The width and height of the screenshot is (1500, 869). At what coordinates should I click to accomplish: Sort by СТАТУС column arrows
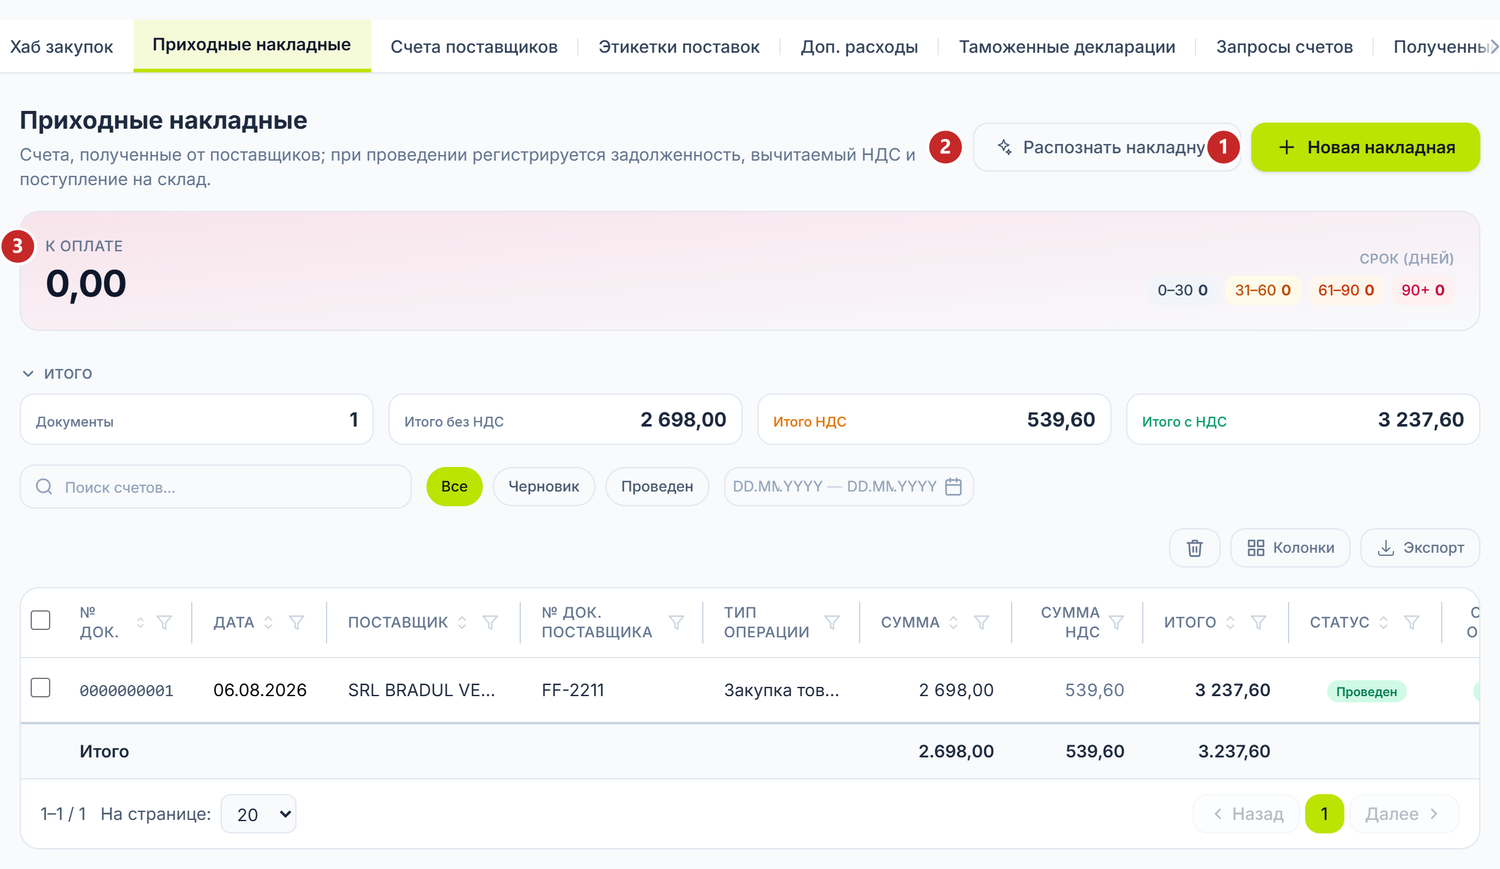point(1384,623)
